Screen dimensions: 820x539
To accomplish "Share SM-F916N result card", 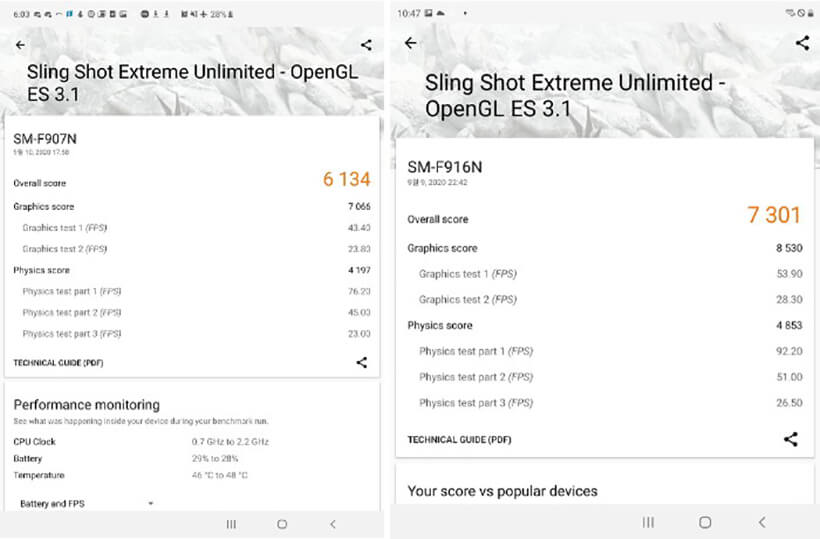I will [791, 439].
